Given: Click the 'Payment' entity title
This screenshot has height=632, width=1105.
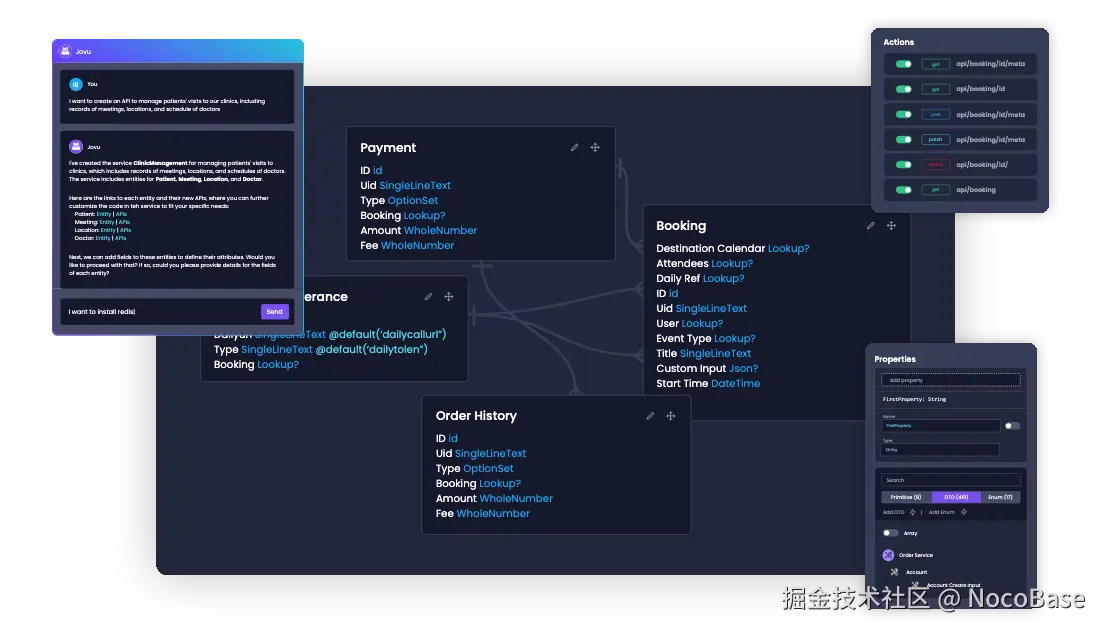Looking at the screenshot, I should click(388, 147).
